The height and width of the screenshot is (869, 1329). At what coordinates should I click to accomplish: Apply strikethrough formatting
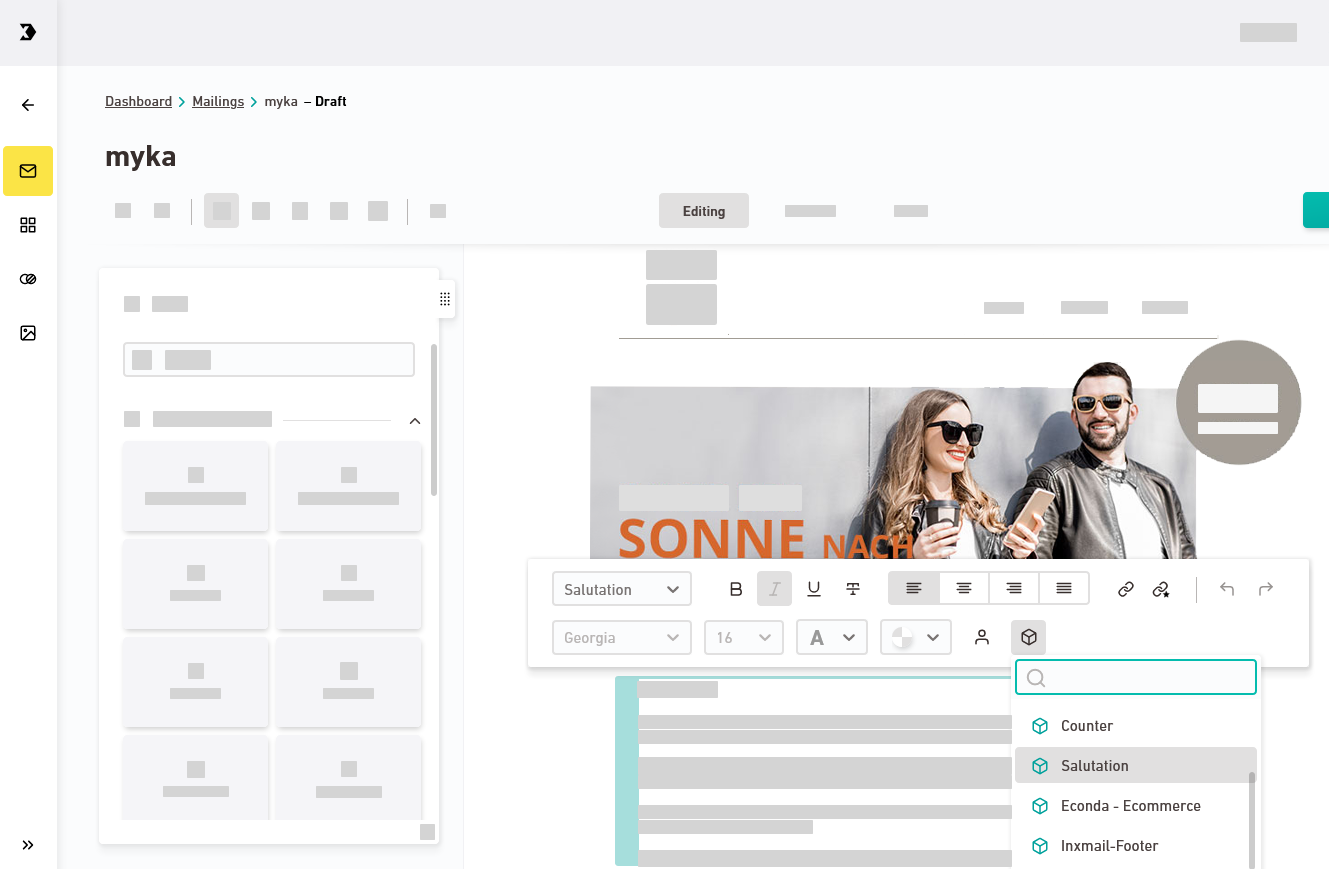coord(852,589)
